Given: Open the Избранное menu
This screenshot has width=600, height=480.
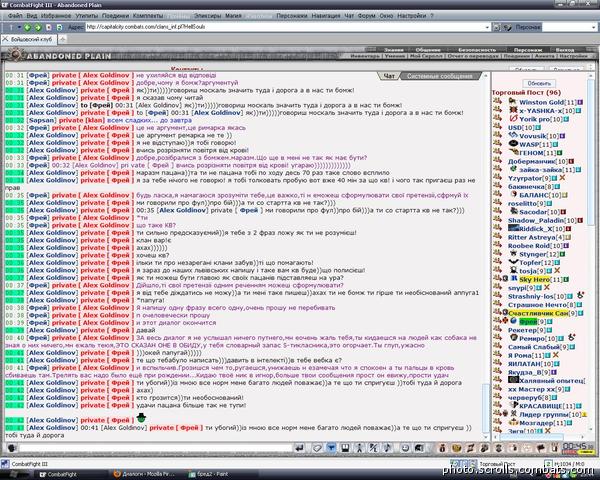Looking at the screenshot, I should [x=56, y=16].
